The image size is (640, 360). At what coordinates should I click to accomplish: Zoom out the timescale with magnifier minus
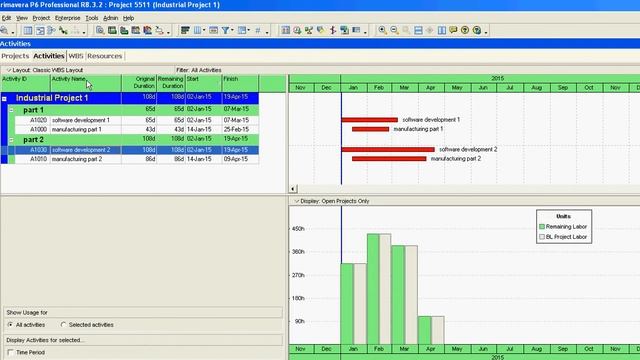coord(394,30)
